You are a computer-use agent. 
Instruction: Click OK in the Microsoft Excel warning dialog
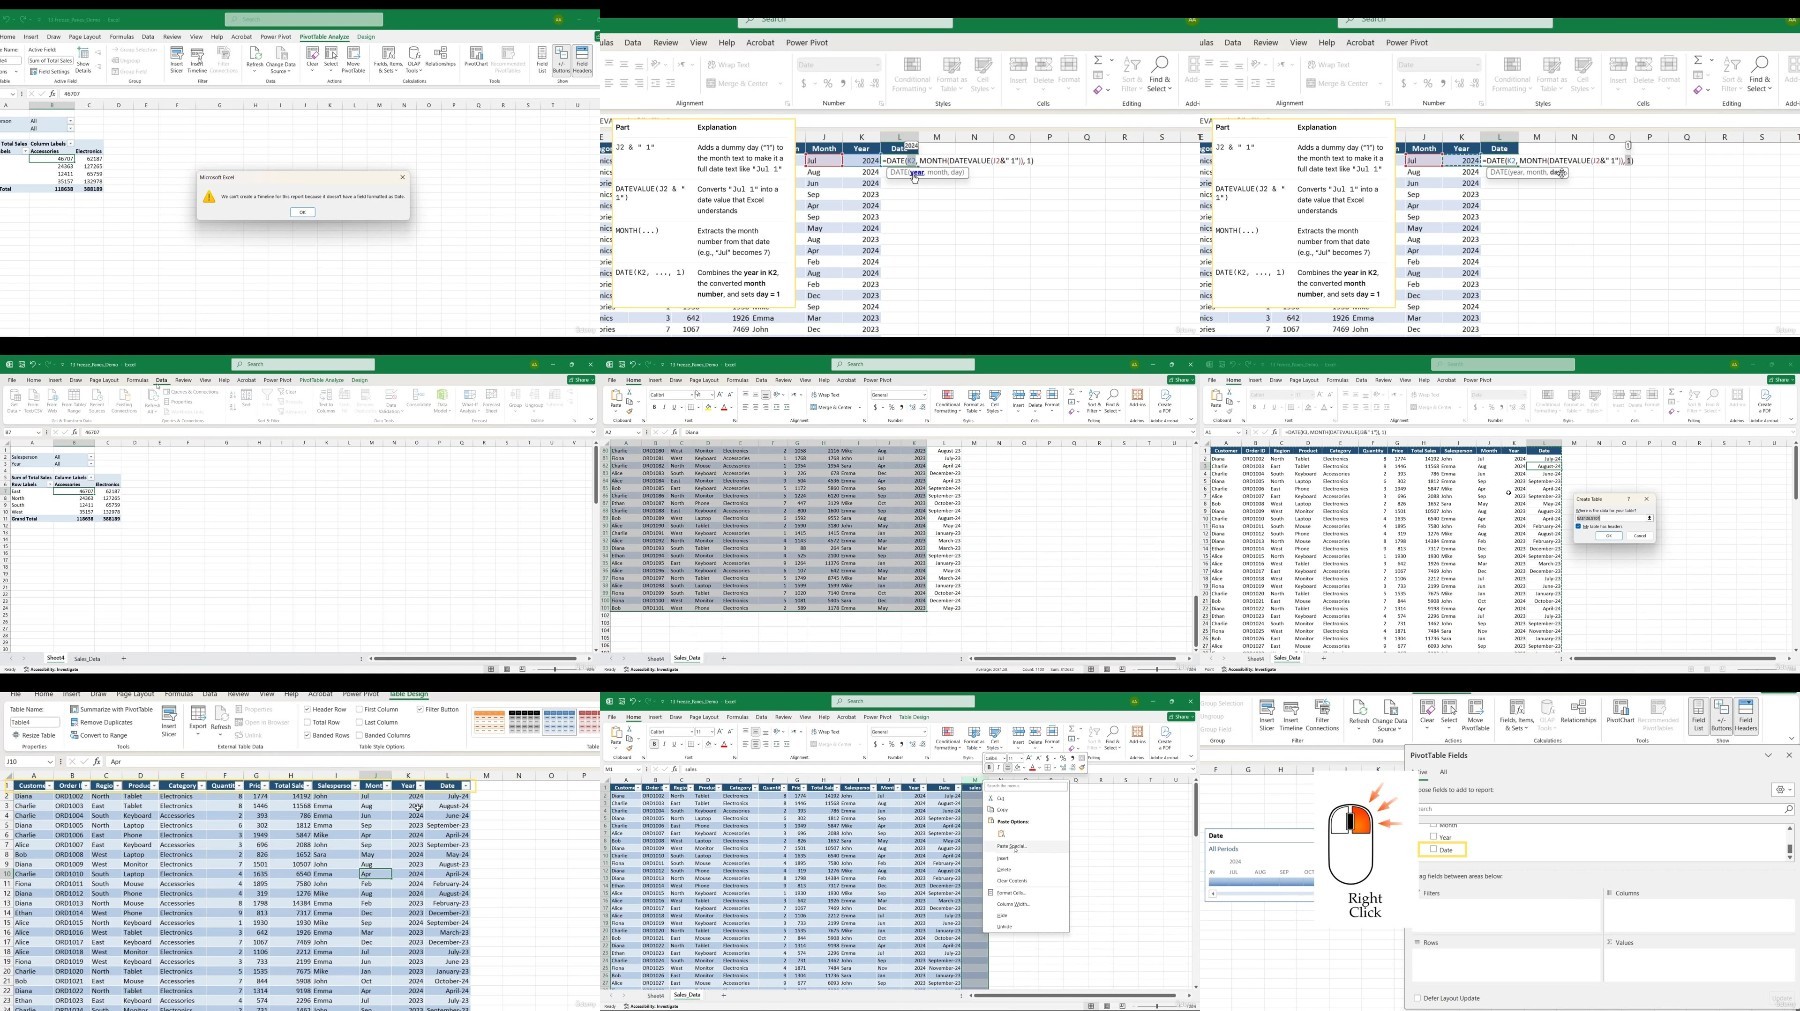pos(302,212)
